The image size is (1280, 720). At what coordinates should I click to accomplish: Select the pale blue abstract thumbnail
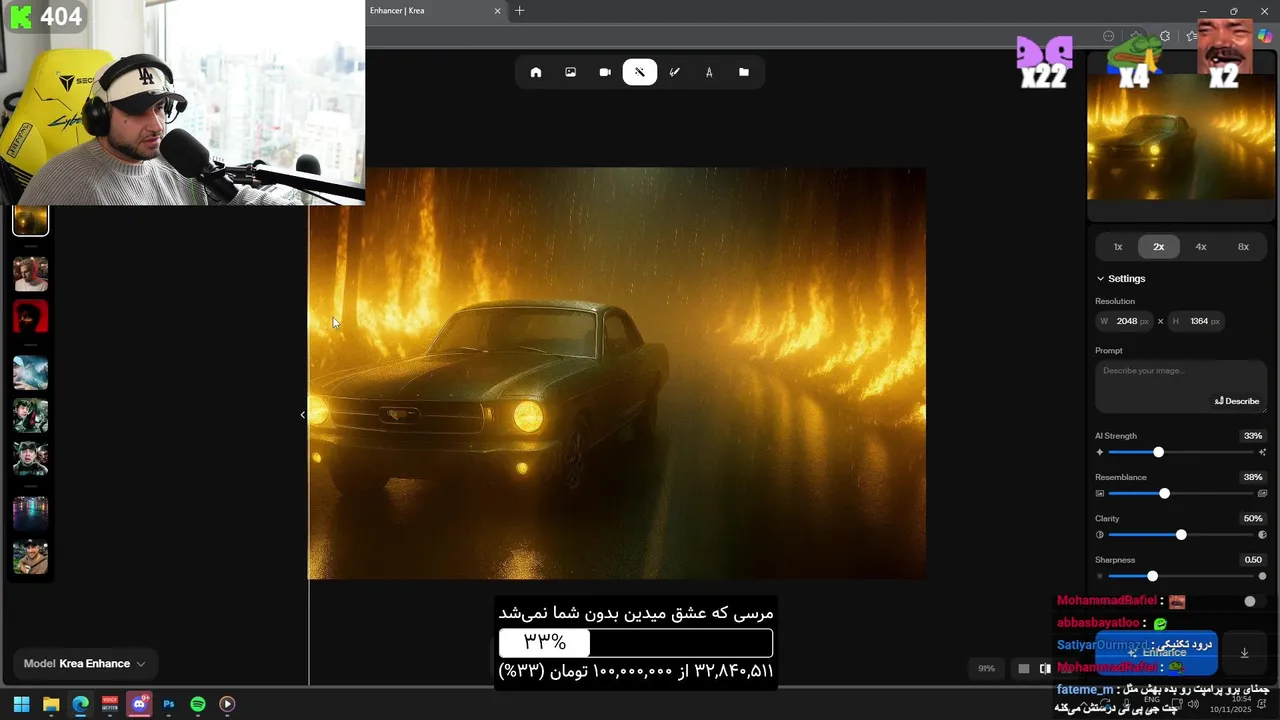[x=31, y=372]
